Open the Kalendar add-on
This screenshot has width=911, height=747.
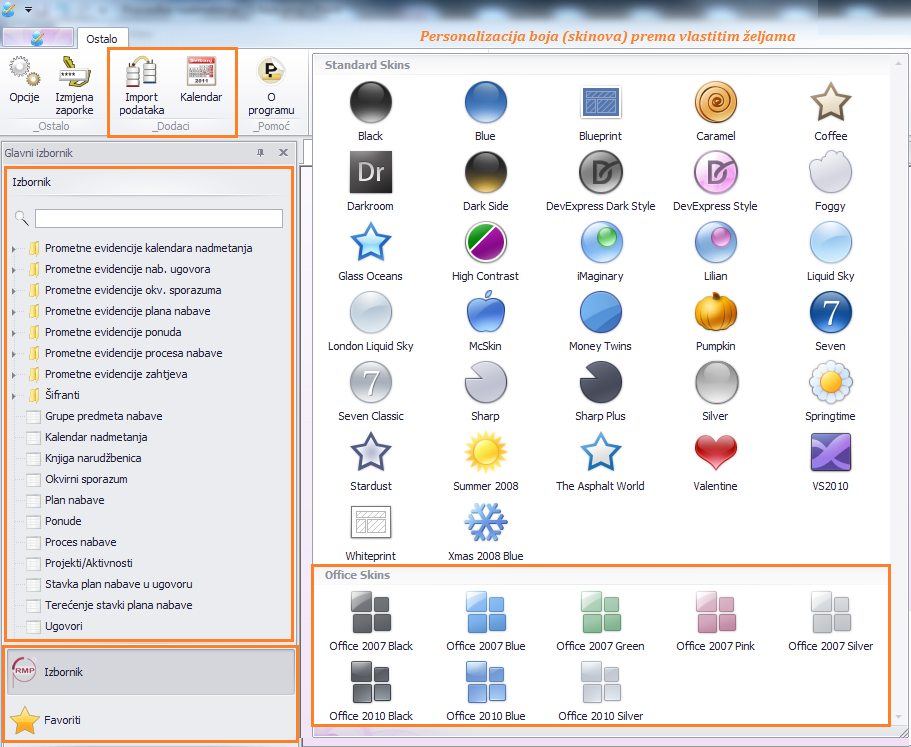(x=201, y=80)
